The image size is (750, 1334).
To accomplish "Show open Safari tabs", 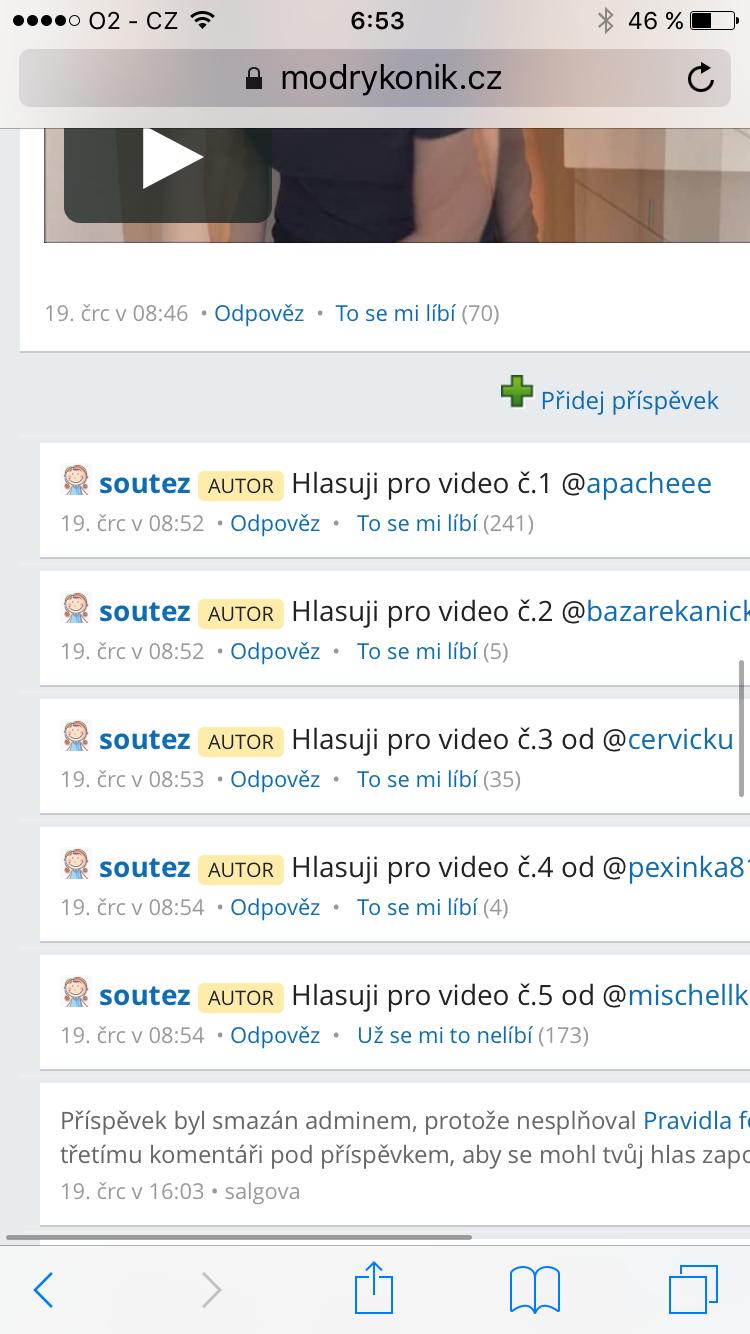I will coord(693,1290).
